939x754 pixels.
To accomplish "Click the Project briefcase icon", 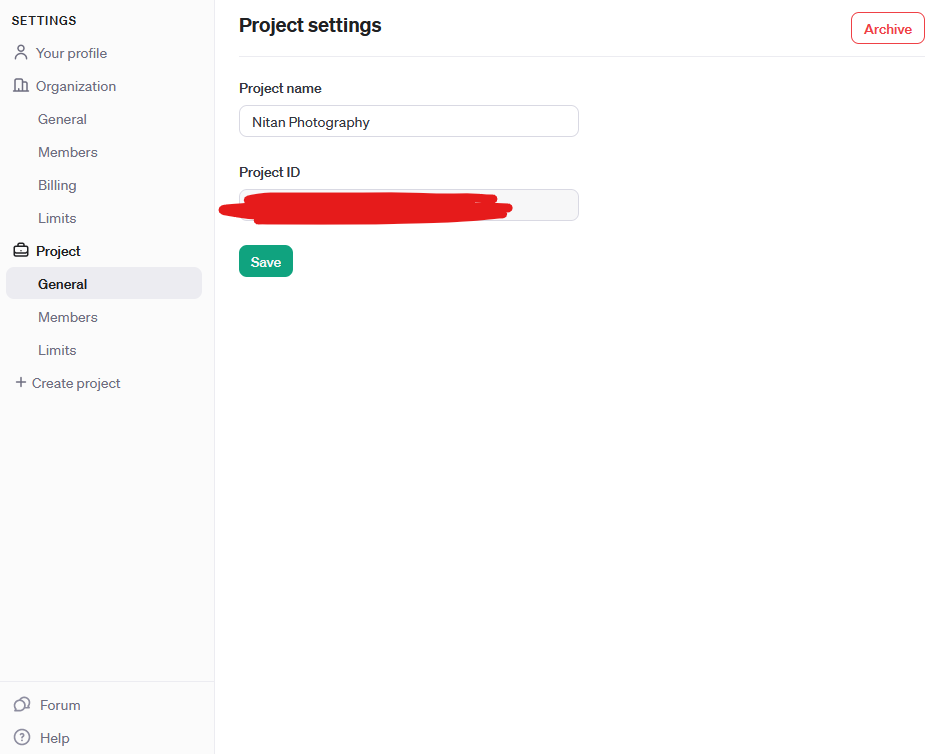I will pos(21,251).
